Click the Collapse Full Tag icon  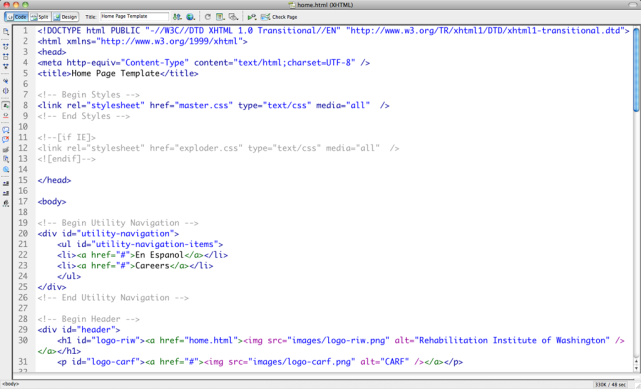[6, 47]
